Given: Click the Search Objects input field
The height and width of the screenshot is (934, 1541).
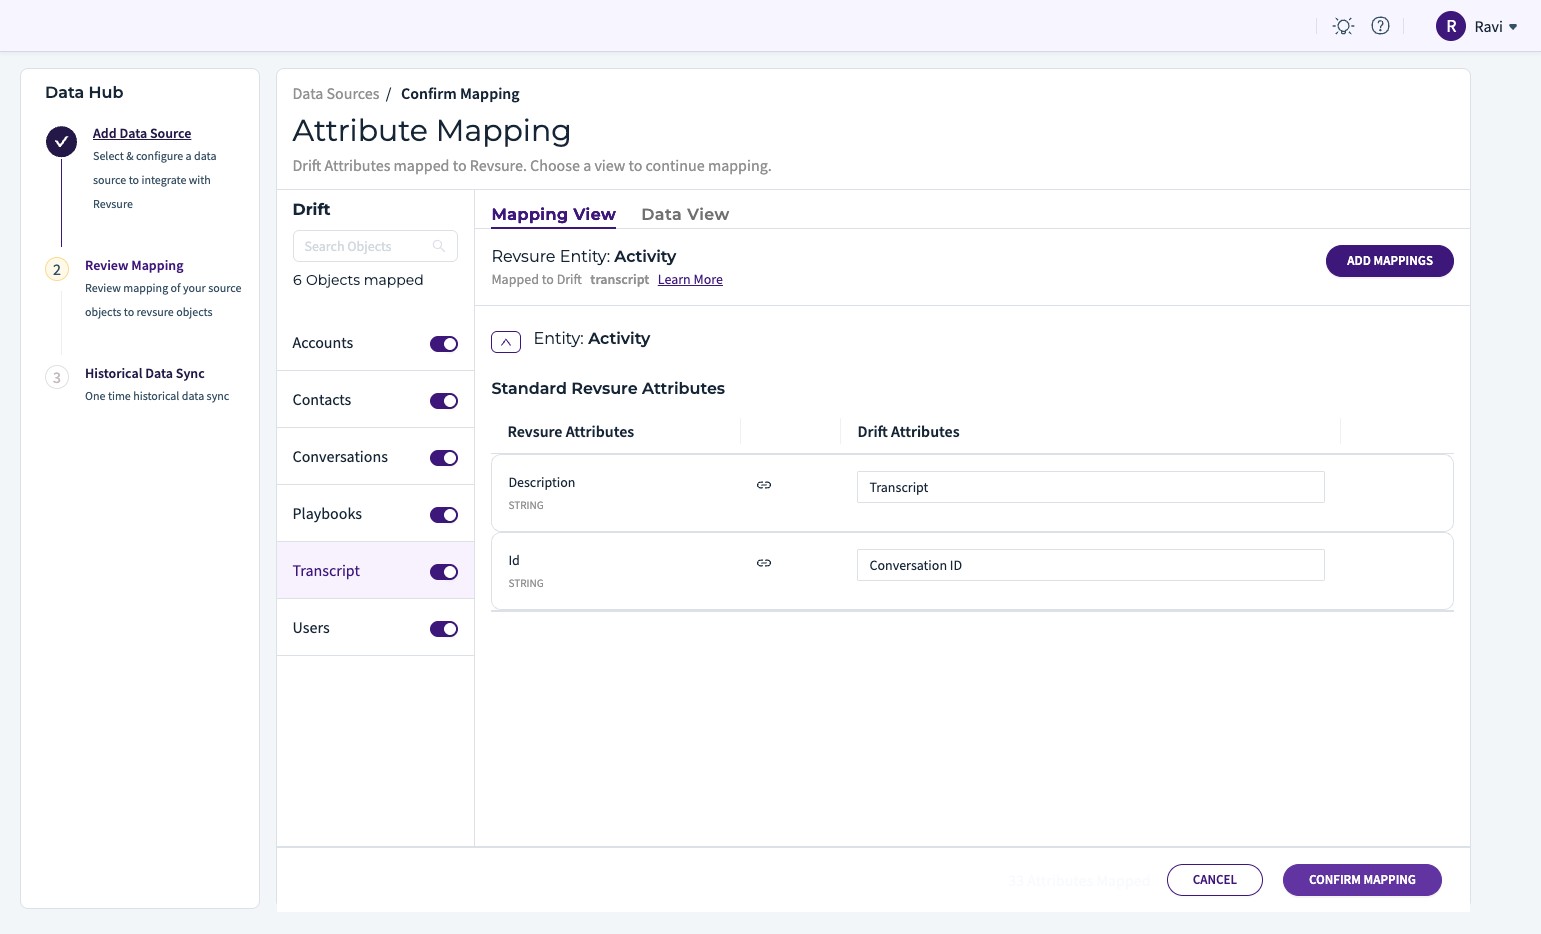Looking at the screenshot, I should coord(375,246).
